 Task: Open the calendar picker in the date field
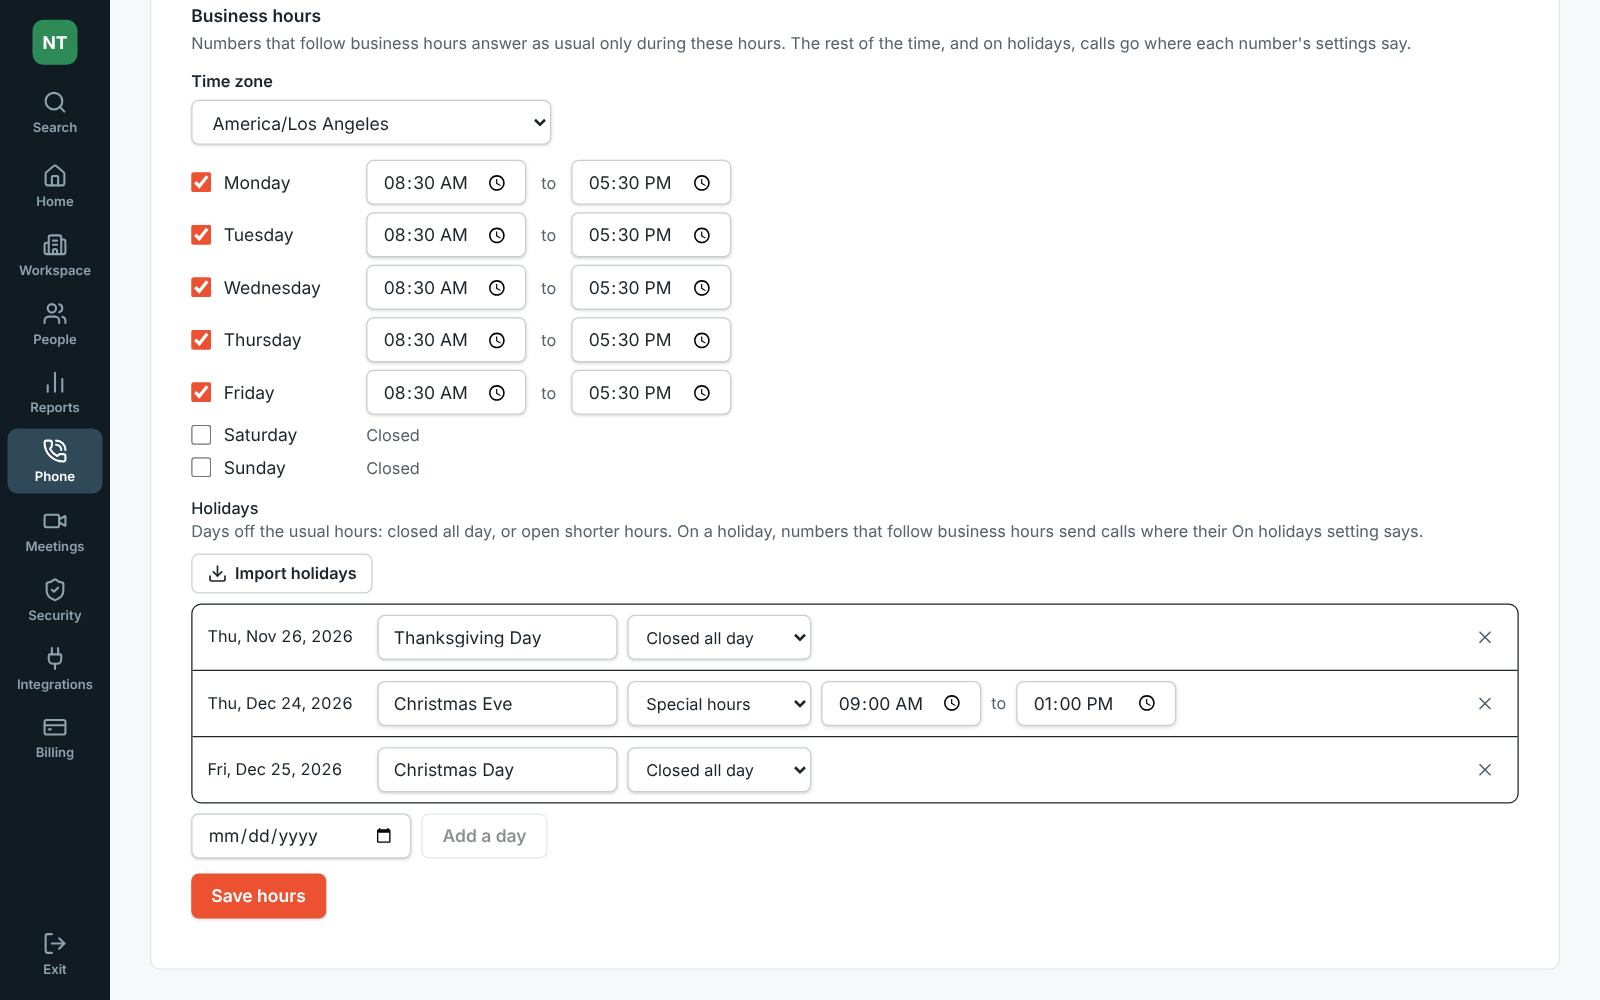(x=384, y=836)
